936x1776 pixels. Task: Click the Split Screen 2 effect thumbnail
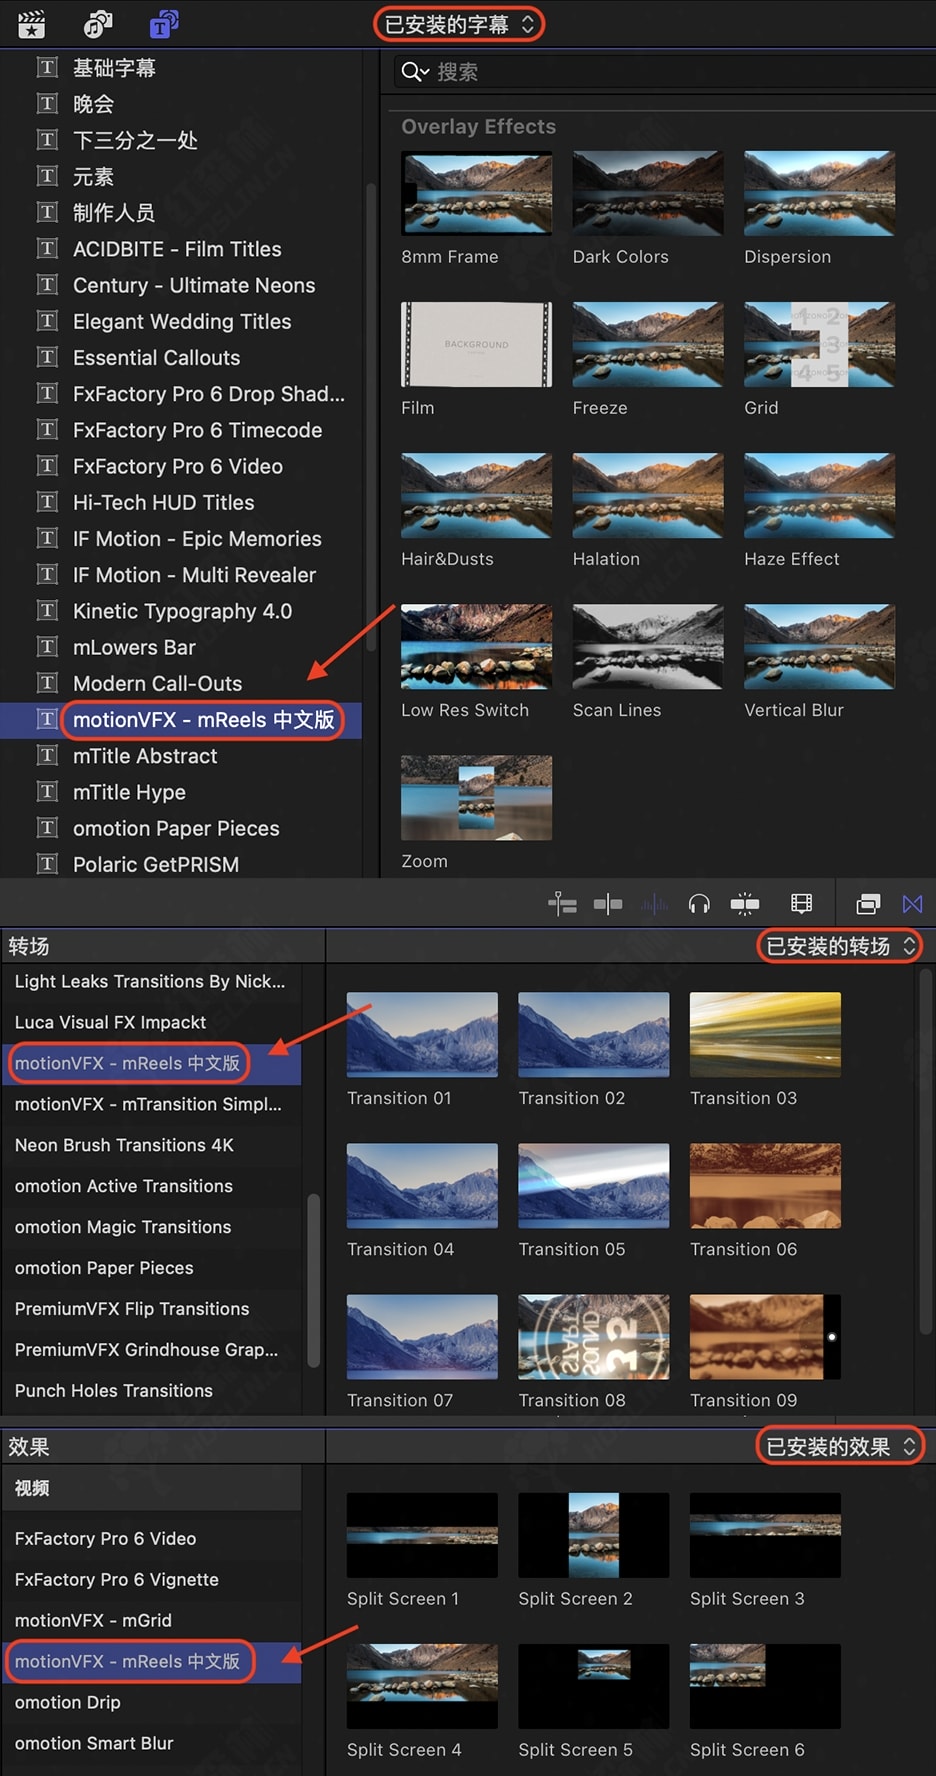point(594,1535)
